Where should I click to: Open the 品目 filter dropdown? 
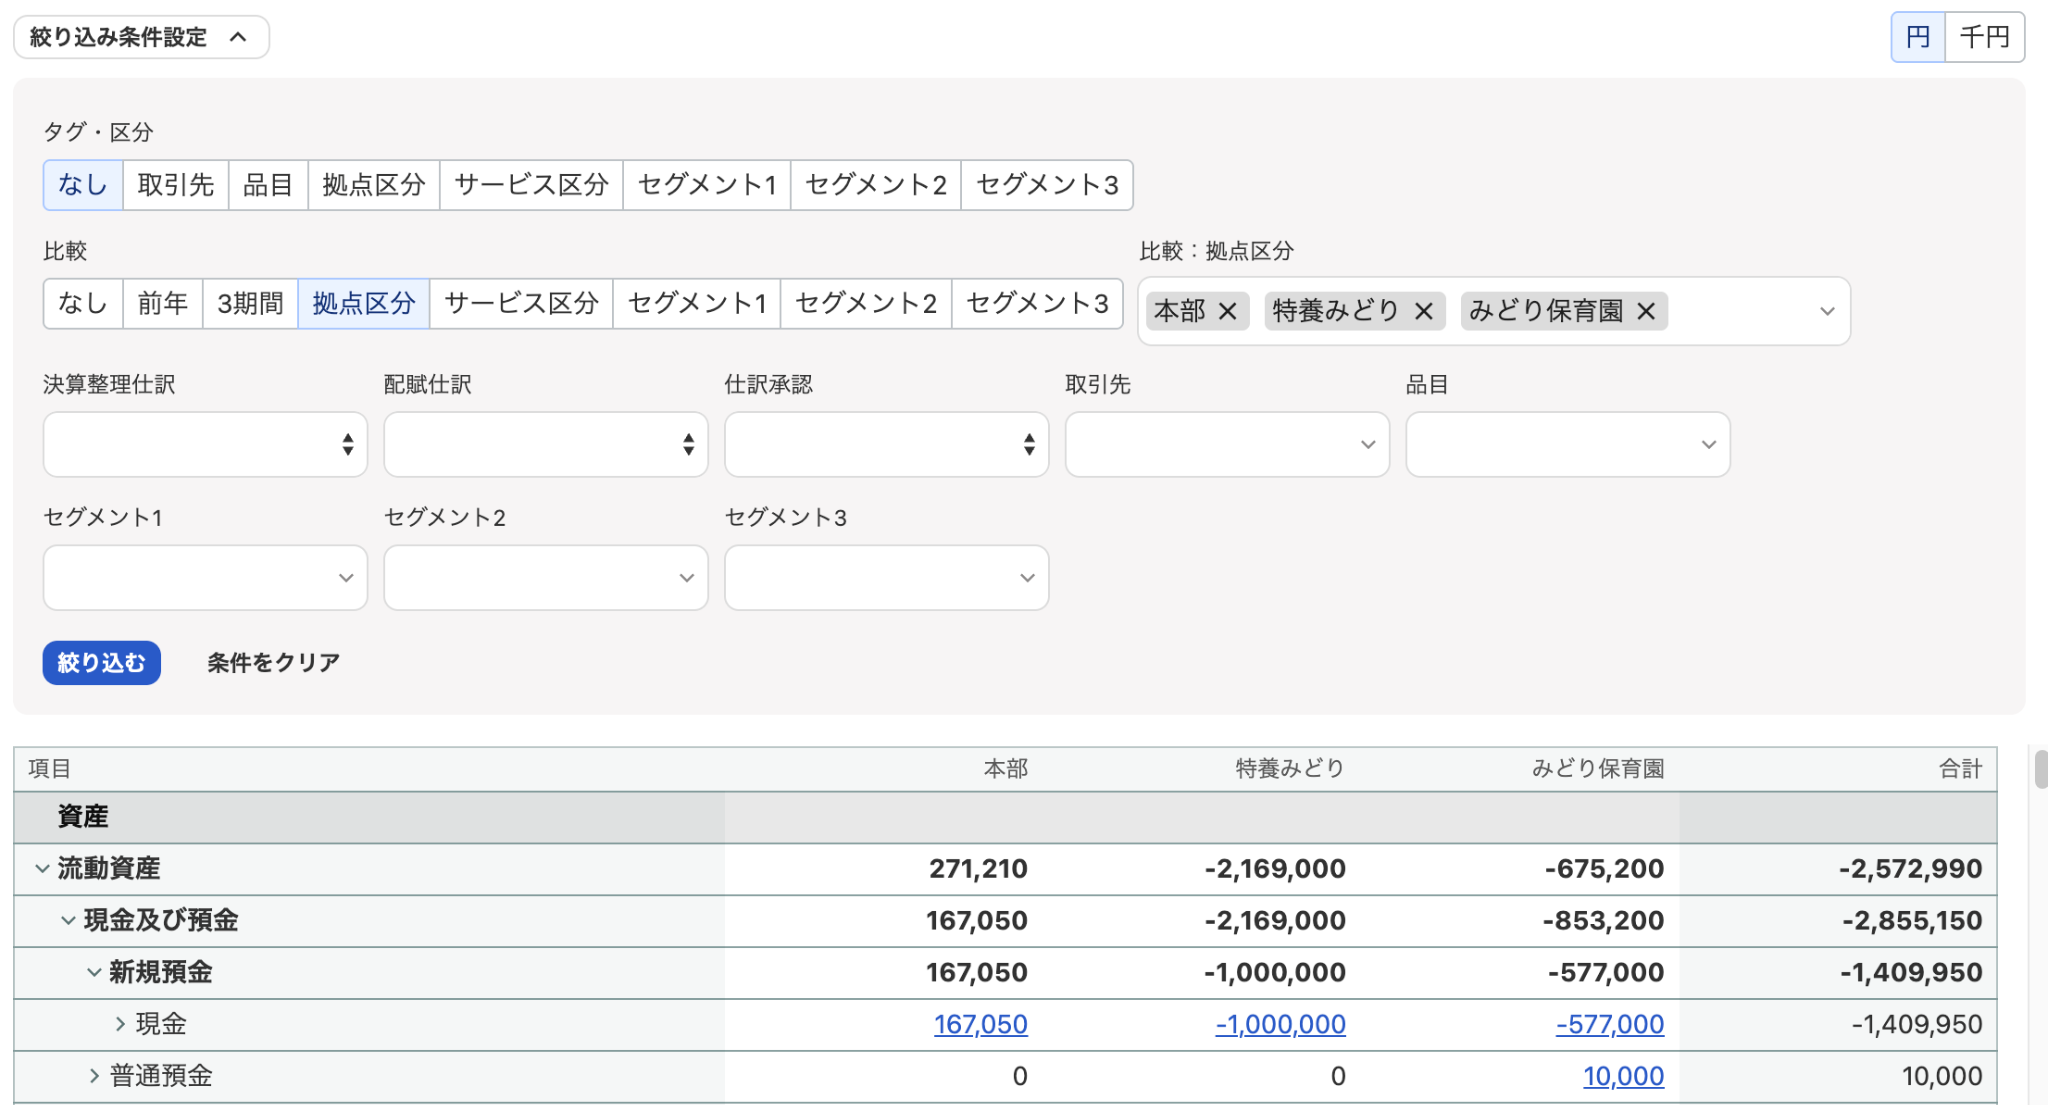coord(1568,445)
